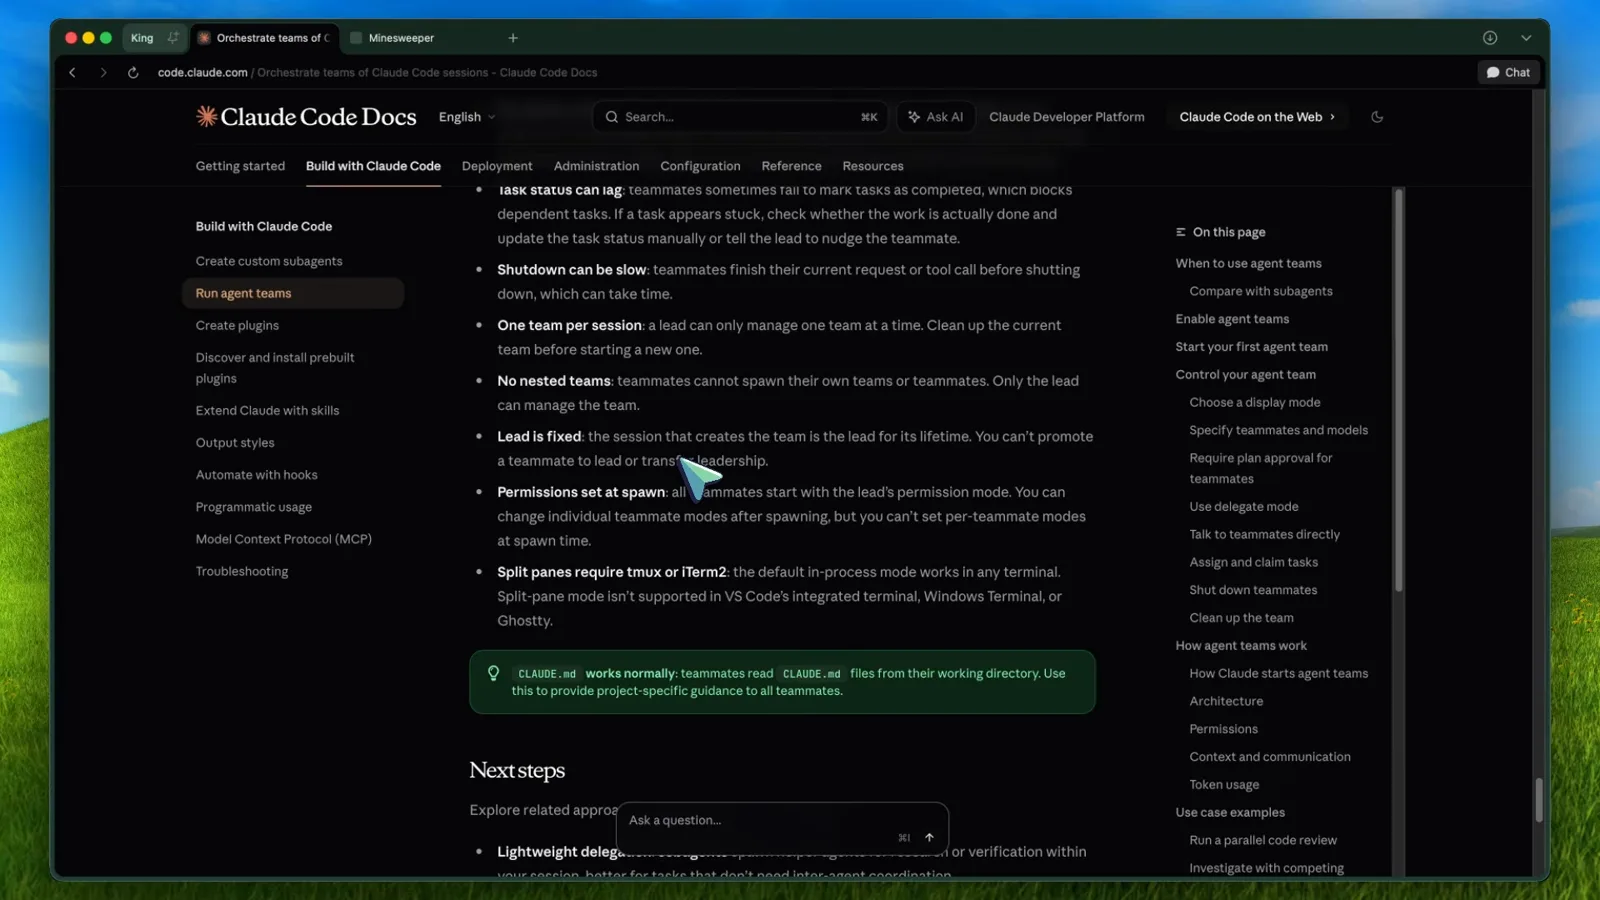Focus the Search documentation field
The width and height of the screenshot is (1600, 900).
[741, 117]
